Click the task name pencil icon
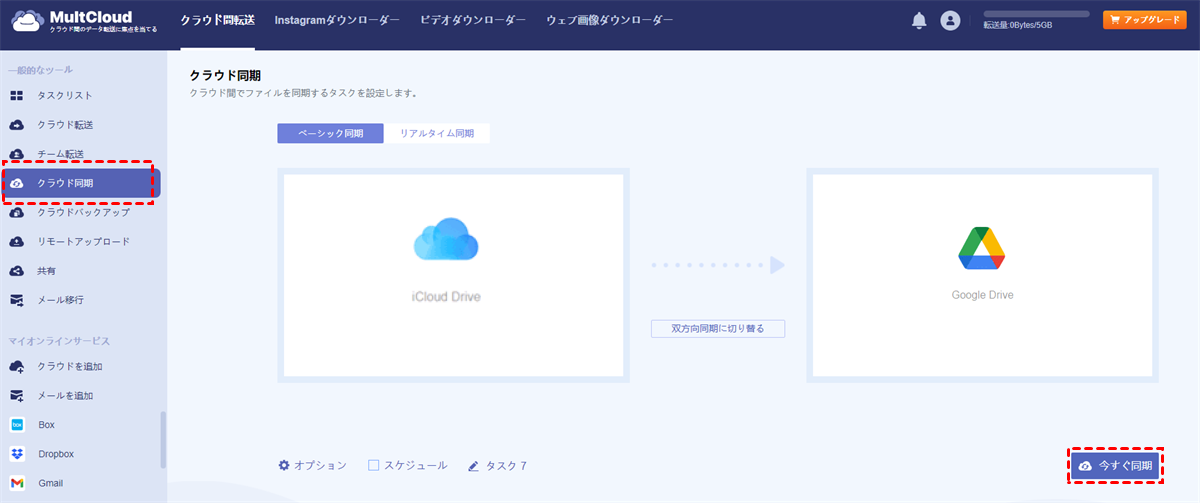Screen dimensions: 1200x503 point(472,466)
